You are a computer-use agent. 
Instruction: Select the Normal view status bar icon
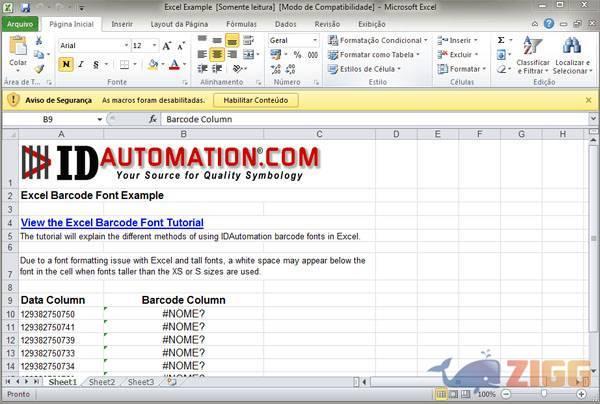tap(441, 394)
